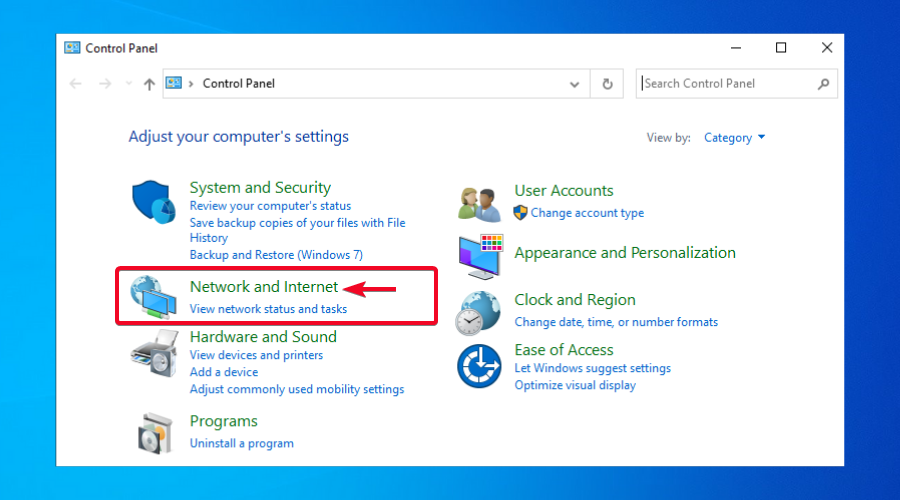Open Clock and Region category

(x=575, y=300)
